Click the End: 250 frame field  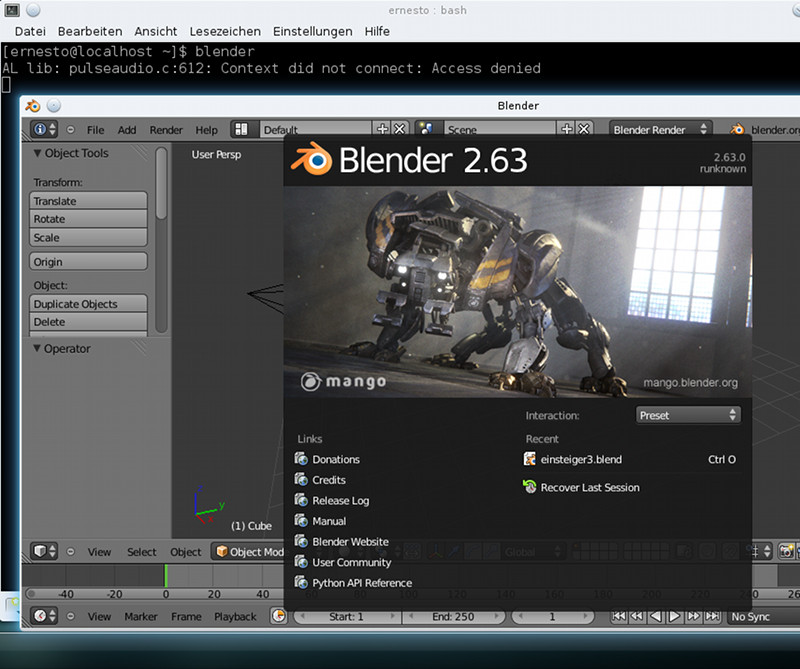pos(453,616)
